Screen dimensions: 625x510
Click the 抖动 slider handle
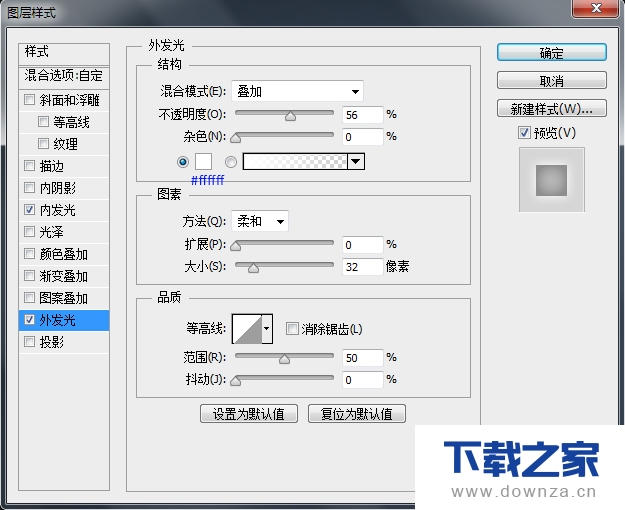coord(236,381)
